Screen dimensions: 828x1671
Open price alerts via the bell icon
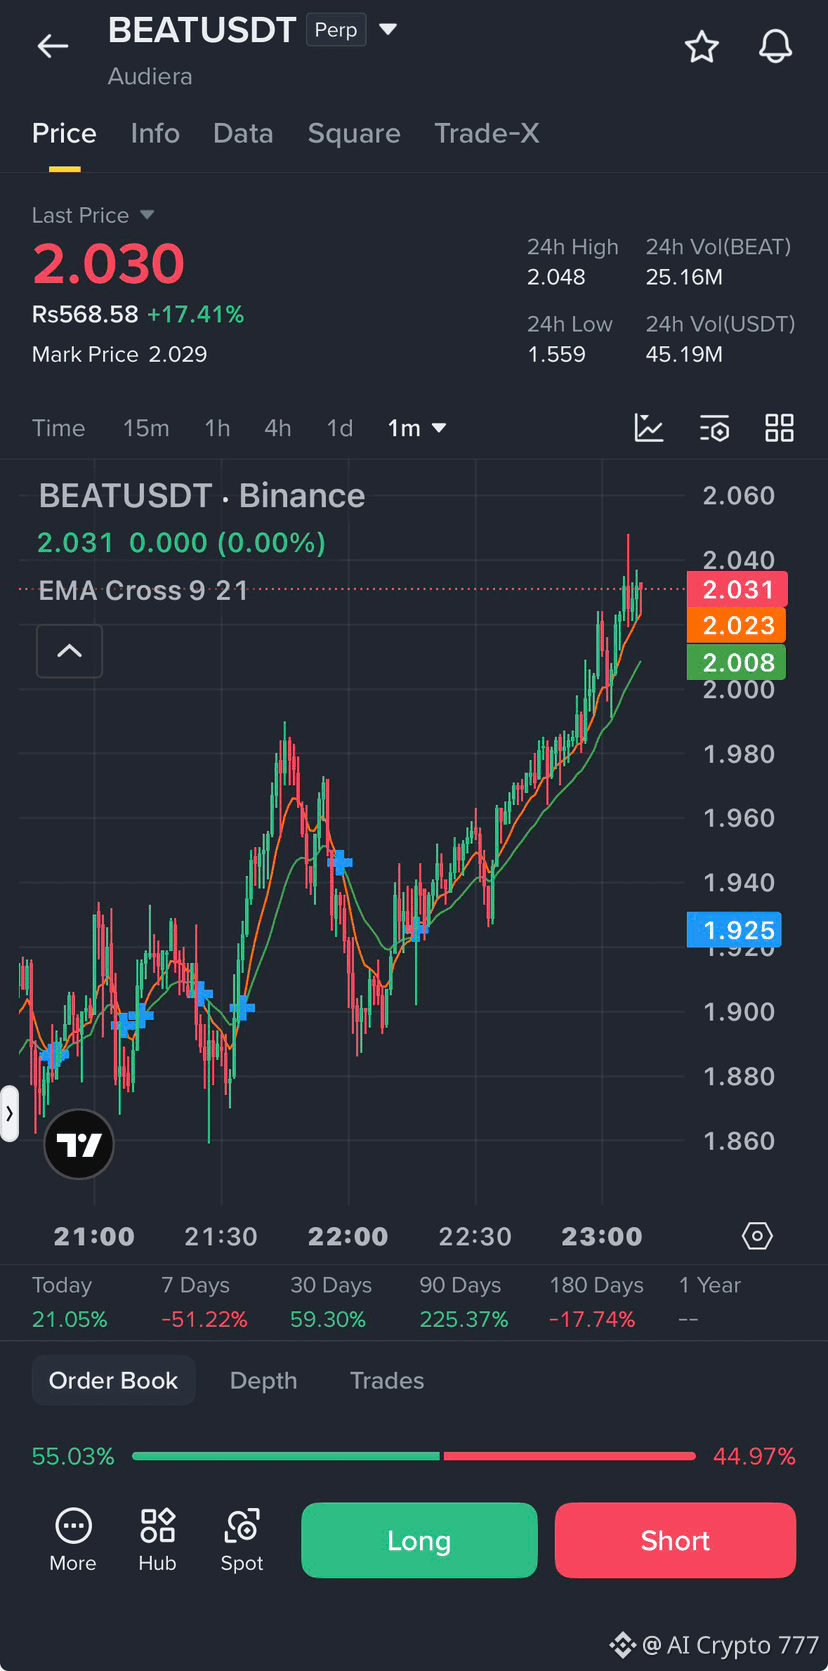775,46
